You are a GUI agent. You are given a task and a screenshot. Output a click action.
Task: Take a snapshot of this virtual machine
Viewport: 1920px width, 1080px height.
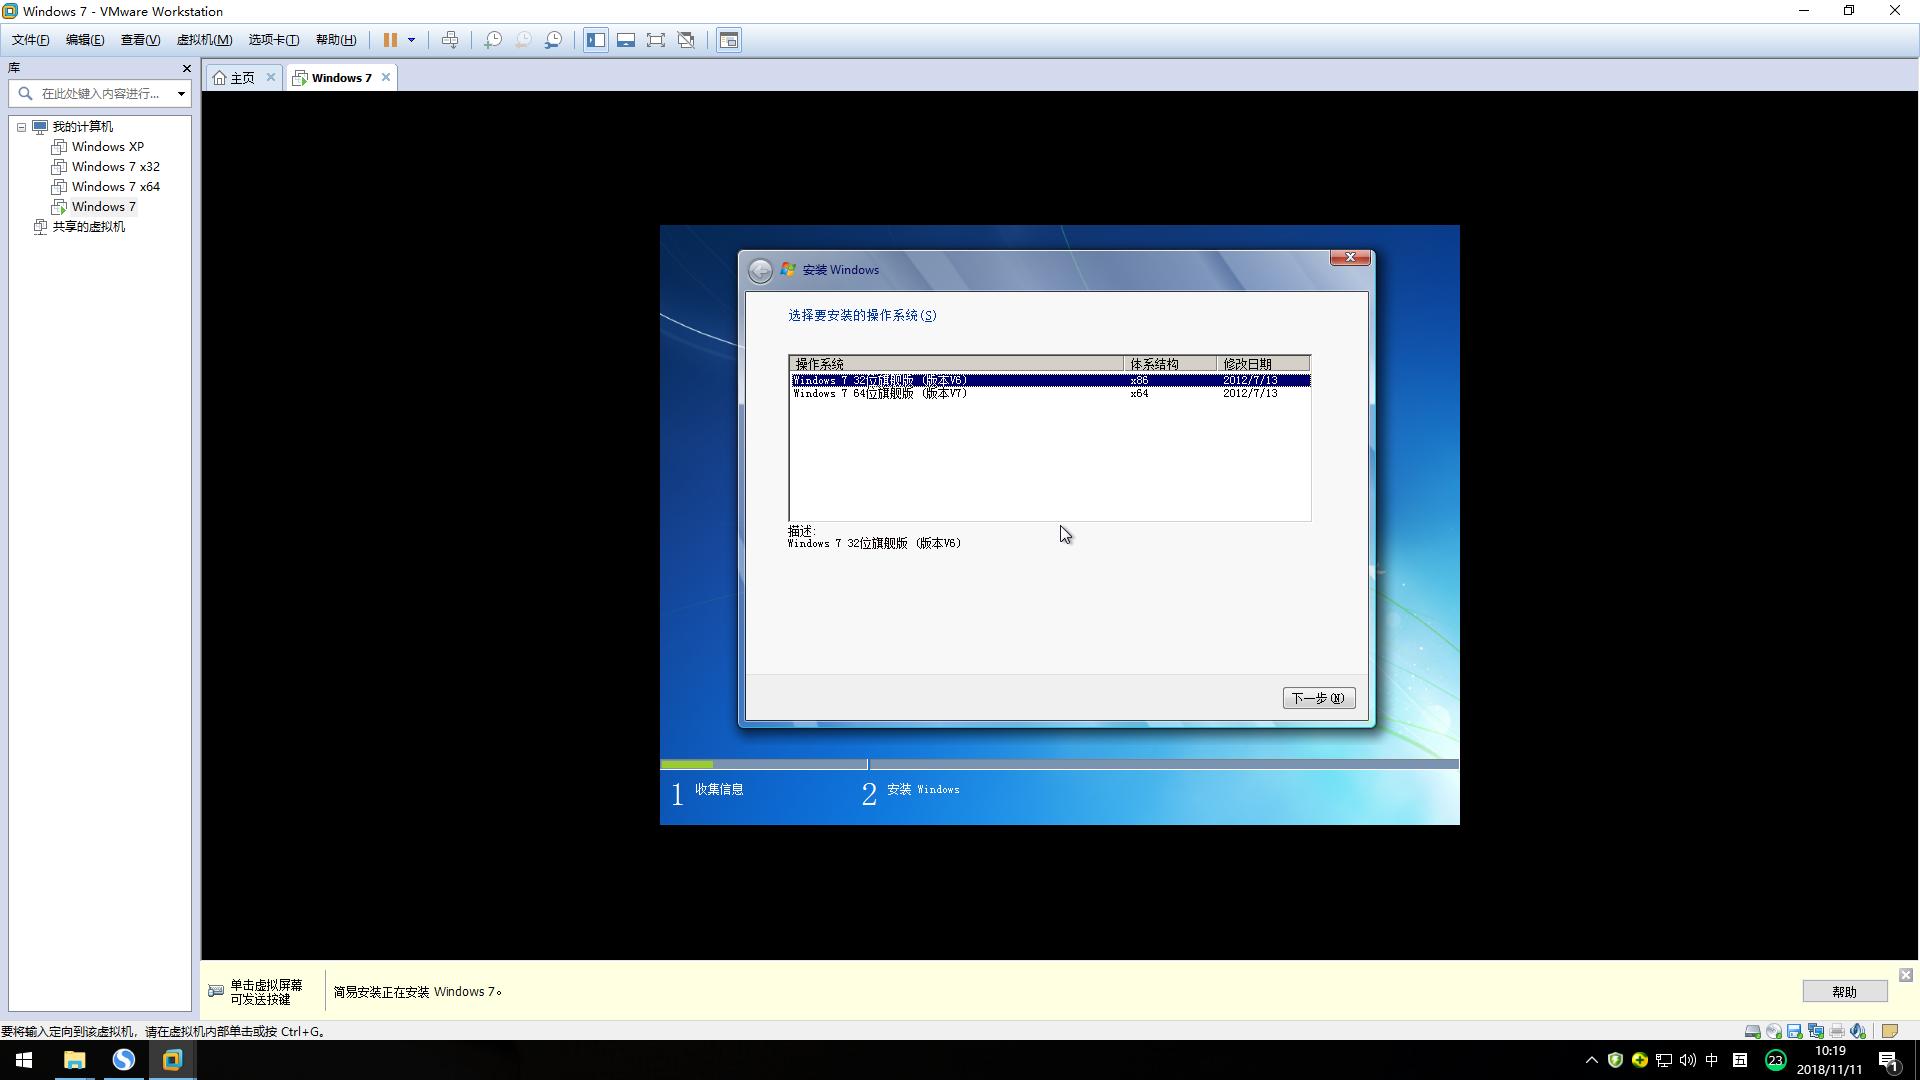[492, 40]
